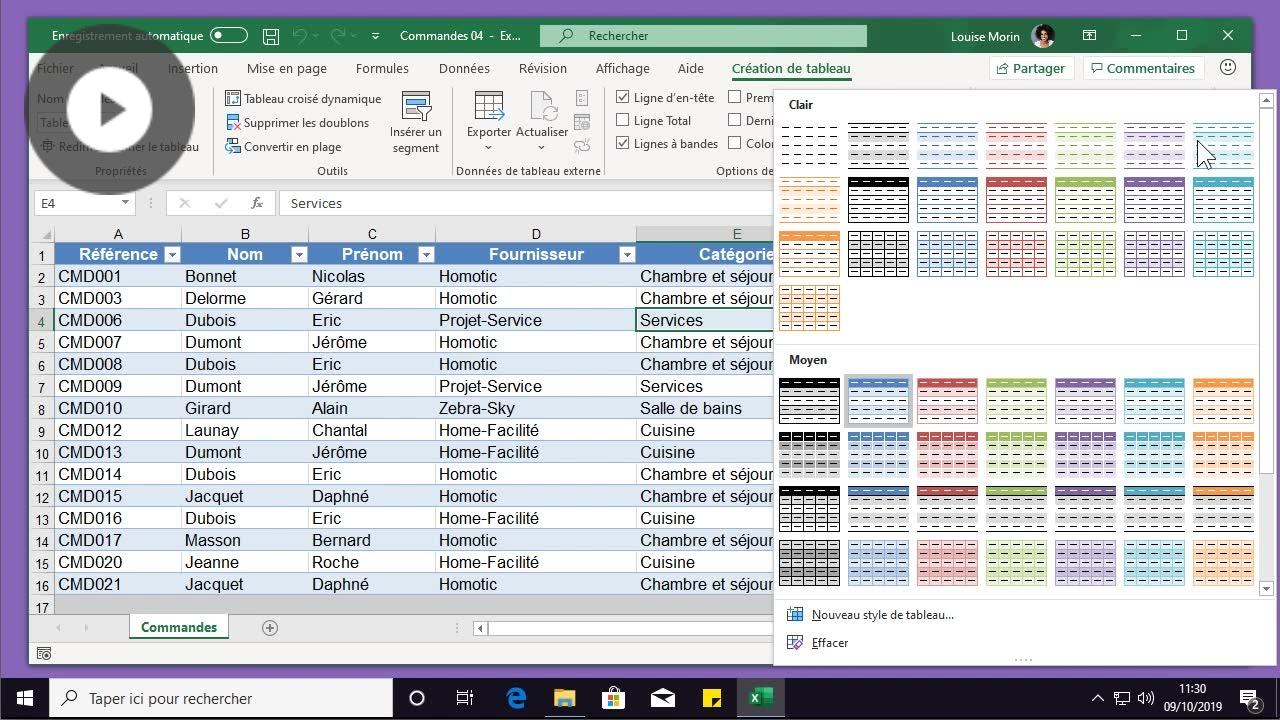
Task: Open filter dropdown for Référence column
Action: [x=171, y=255]
